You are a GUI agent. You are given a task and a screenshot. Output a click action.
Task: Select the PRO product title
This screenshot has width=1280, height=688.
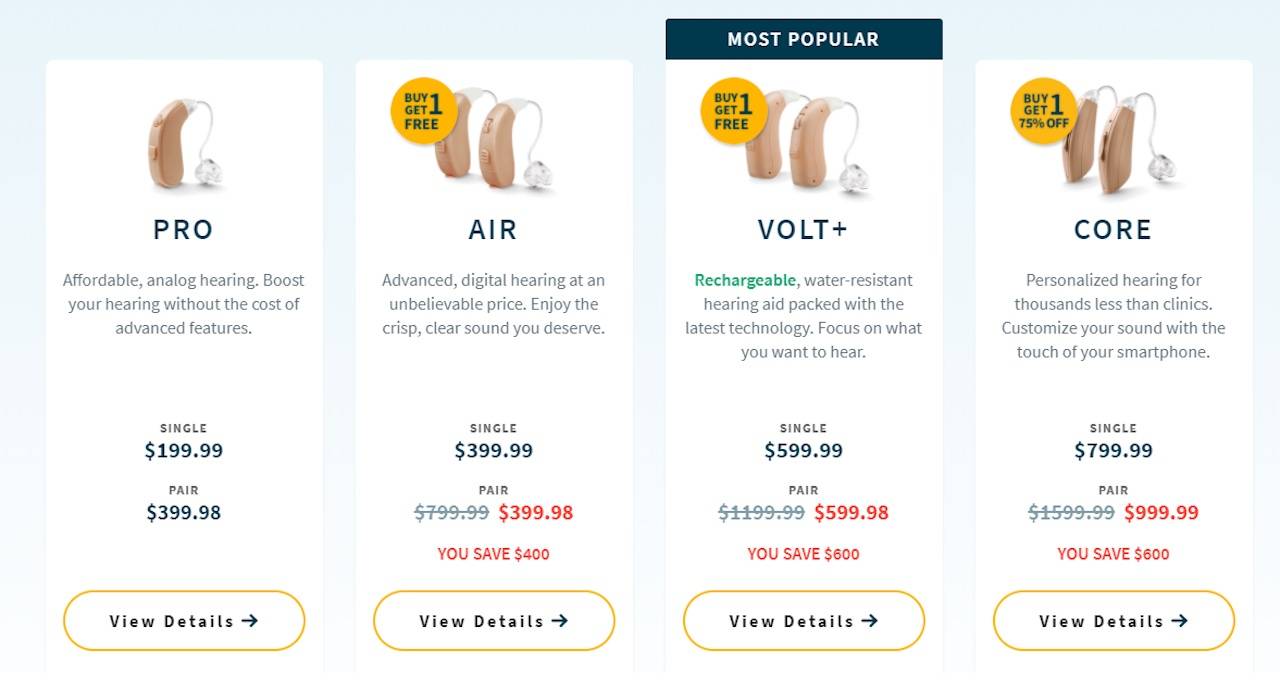[x=184, y=230]
